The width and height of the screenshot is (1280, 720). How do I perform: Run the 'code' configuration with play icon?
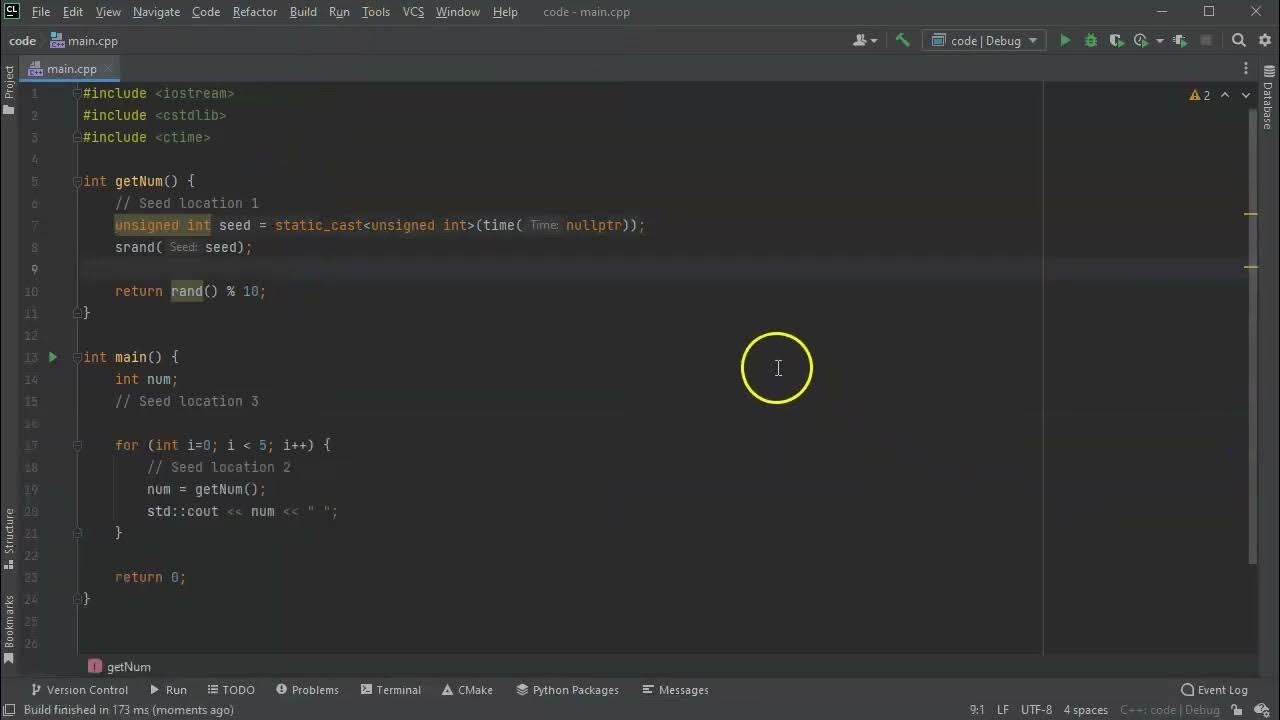[x=1065, y=41]
